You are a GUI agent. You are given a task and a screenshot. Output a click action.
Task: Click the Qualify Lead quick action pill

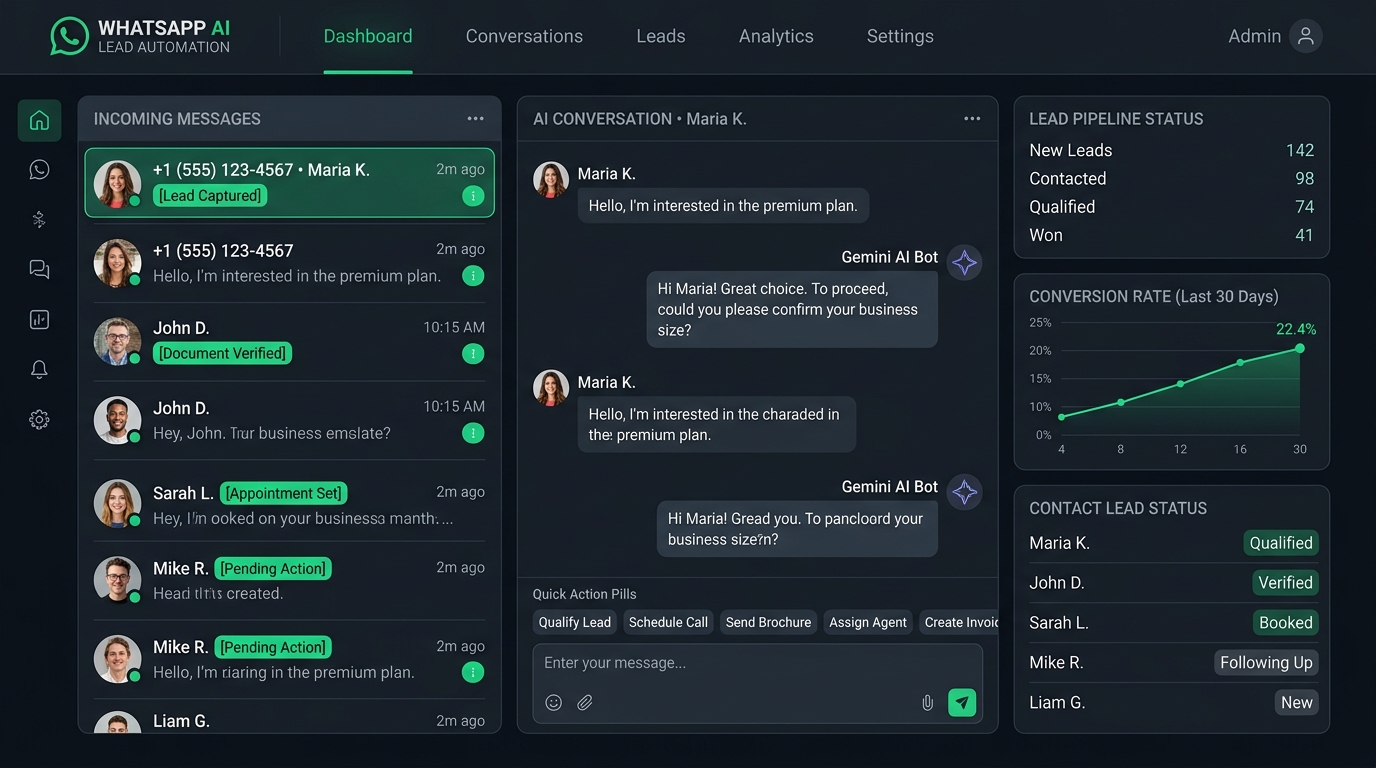(575, 622)
